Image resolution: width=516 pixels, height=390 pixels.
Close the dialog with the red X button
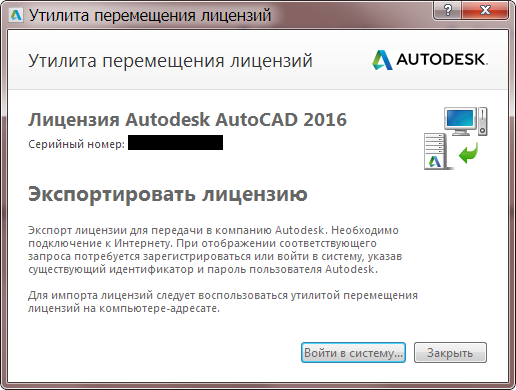coord(485,10)
